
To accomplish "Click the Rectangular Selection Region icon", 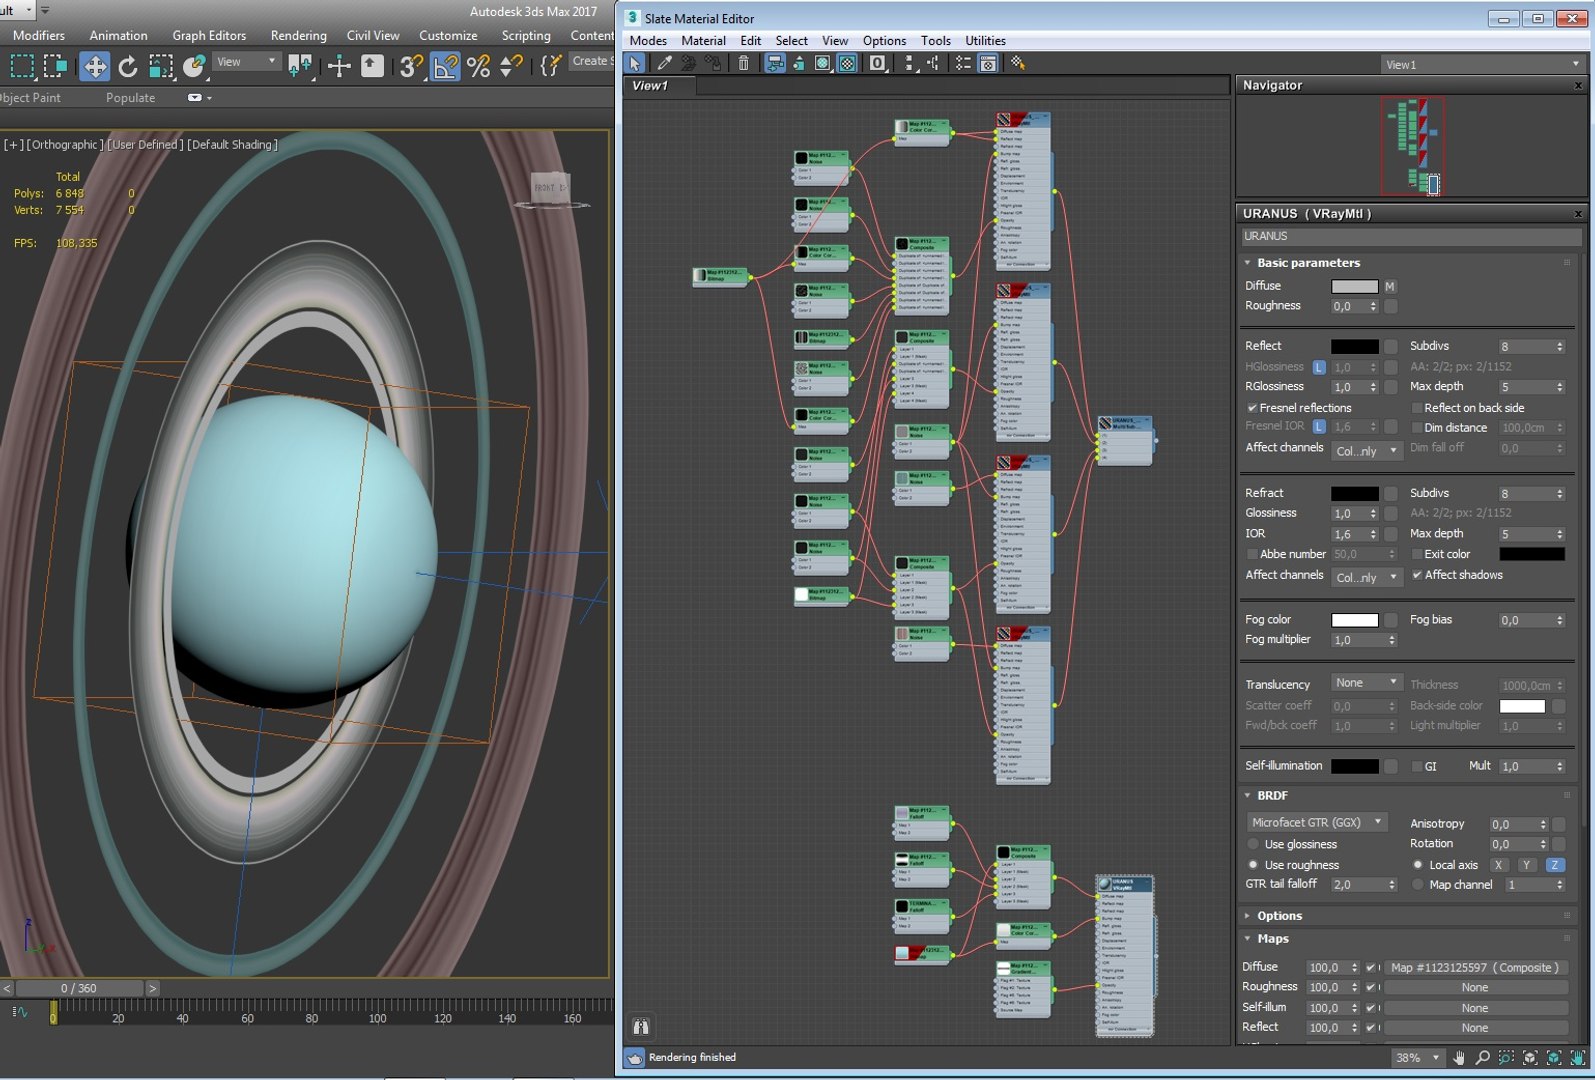I will point(21,66).
